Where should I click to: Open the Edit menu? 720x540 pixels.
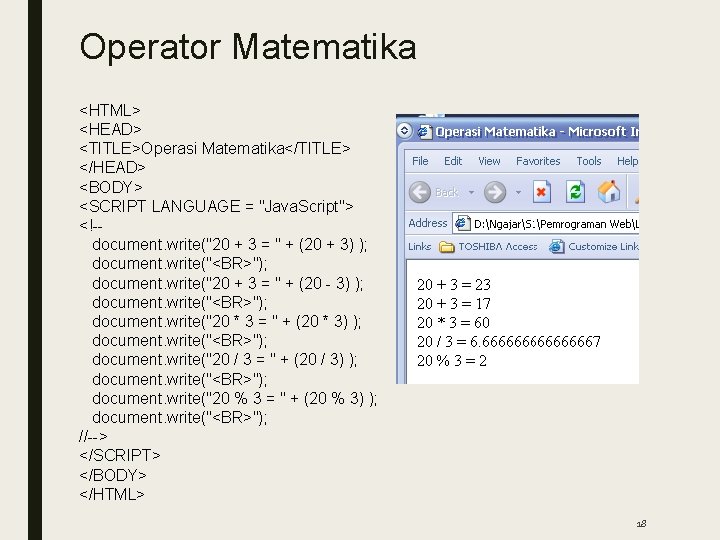point(453,161)
